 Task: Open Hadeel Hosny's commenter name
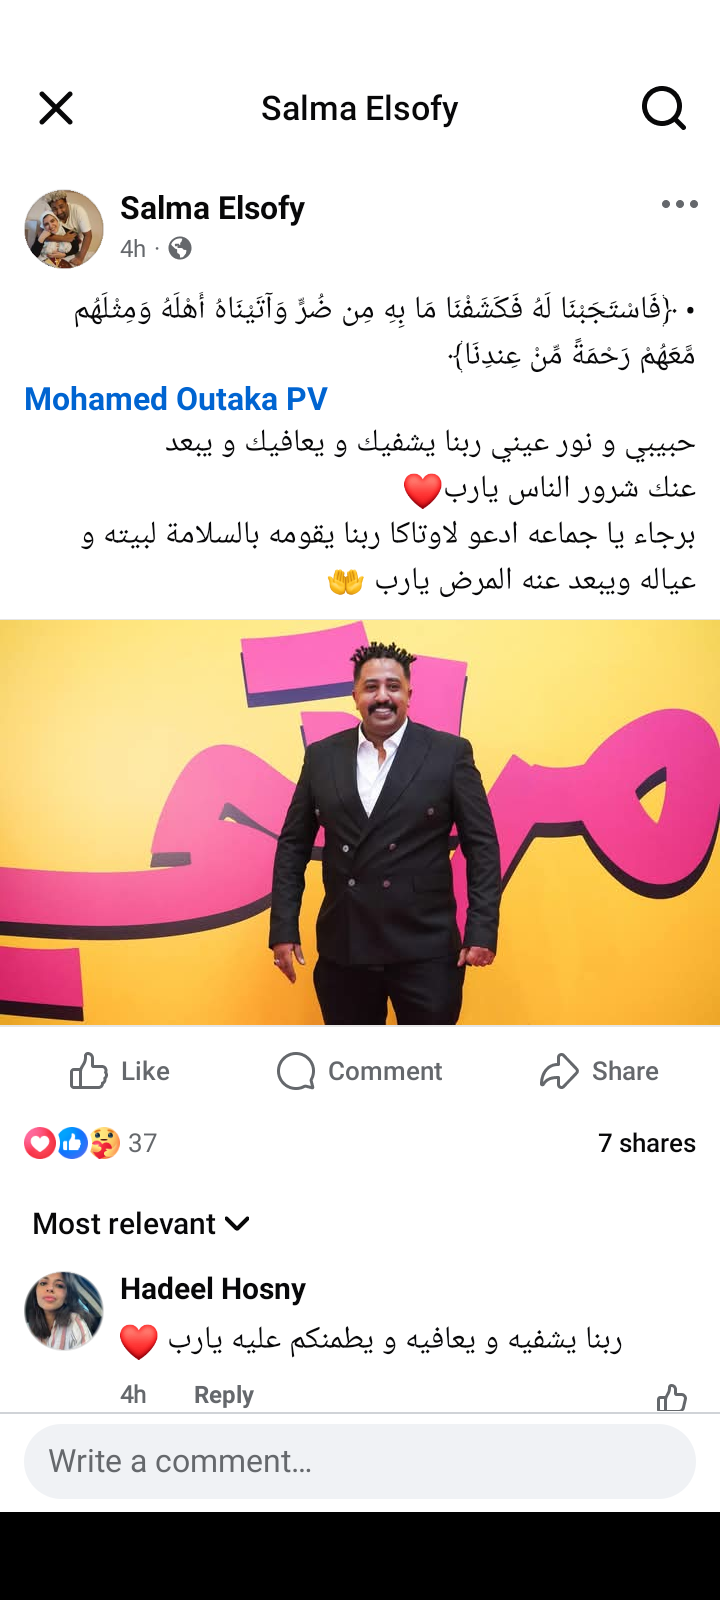pos(213,1289)
